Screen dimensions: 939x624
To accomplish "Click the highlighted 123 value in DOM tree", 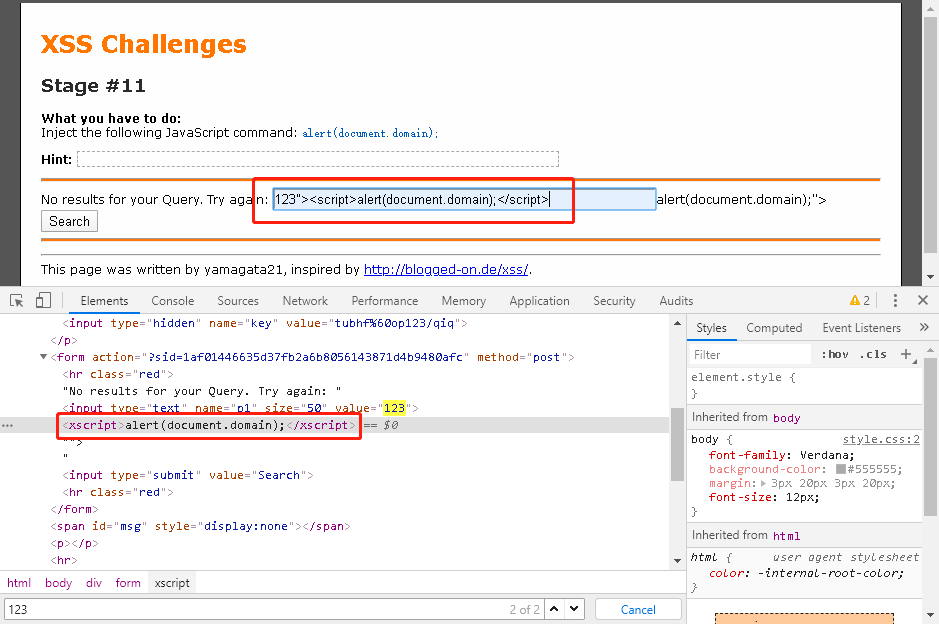I will (x=394, y=408).
